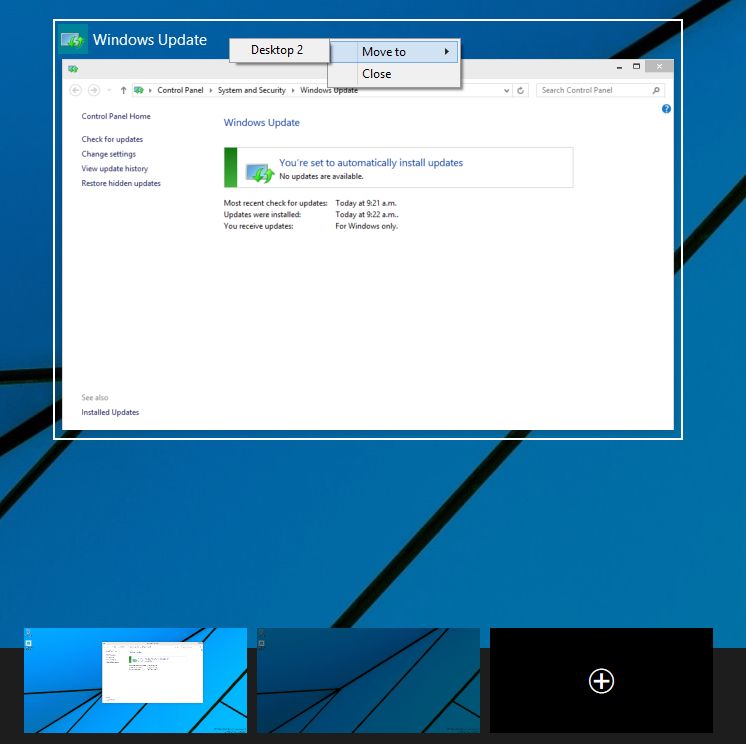Image resolution: width=746 pixels, height=744 pixels.
Task: Go forward with the forward arrow
Action: [x=94, y=90]
